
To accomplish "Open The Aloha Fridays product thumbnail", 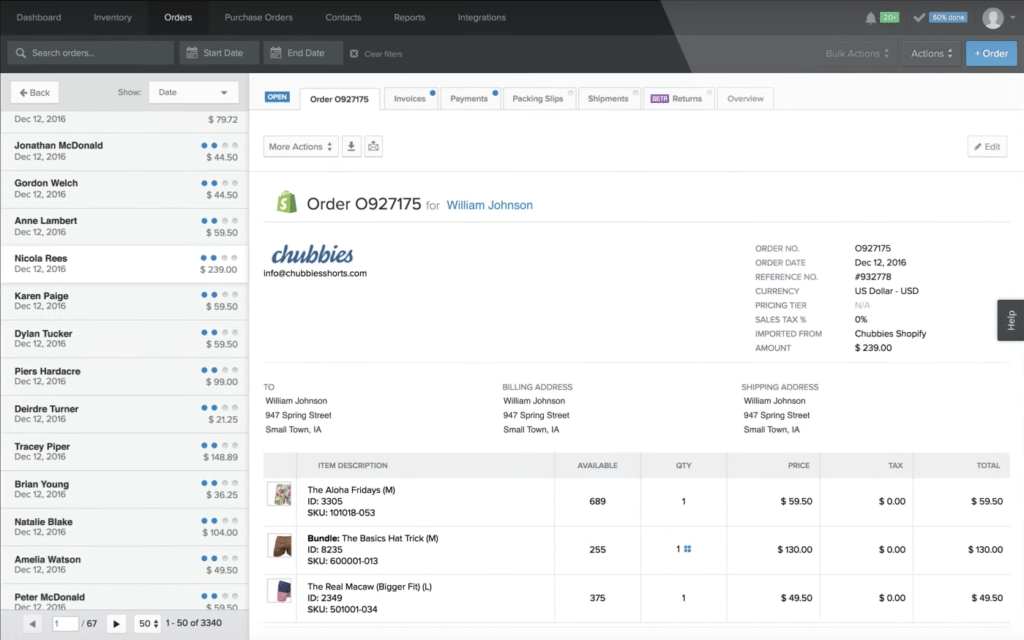I will 280,494.
